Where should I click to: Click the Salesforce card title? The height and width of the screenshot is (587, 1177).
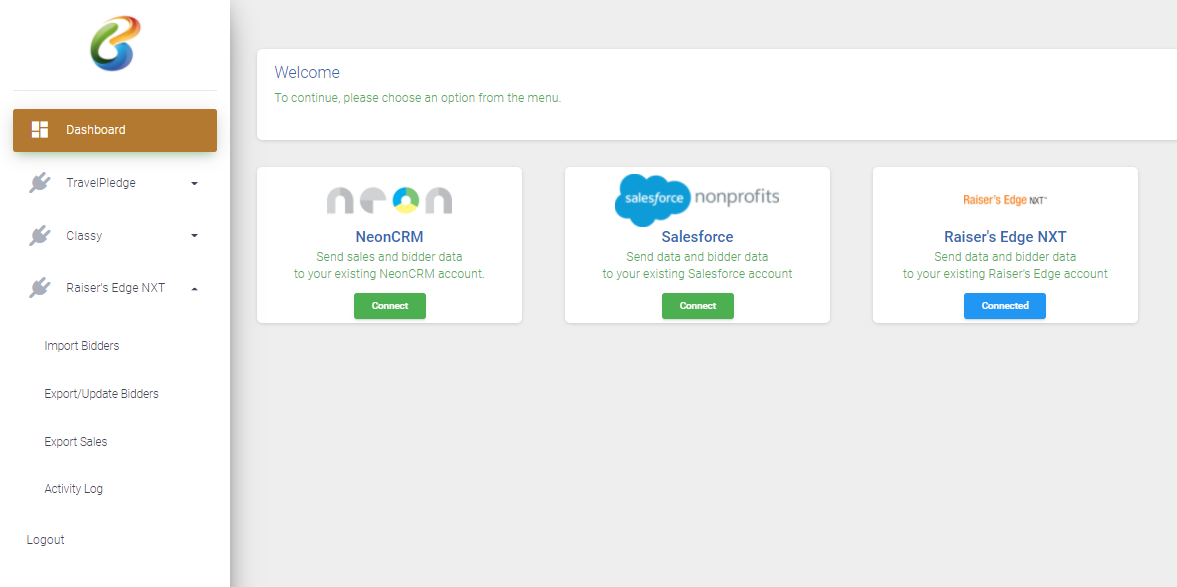tap(697, 236)
